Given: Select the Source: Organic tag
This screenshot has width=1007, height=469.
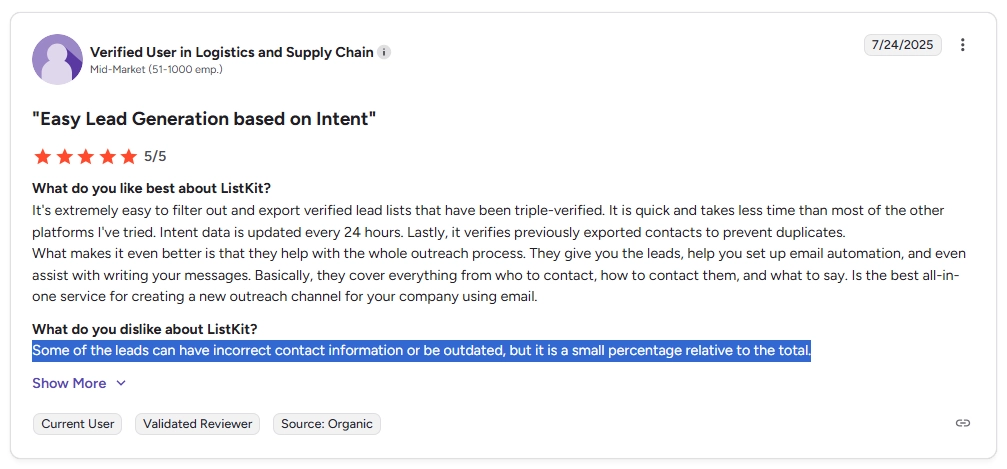Looking at the screenshot, I should (x=327, y=424).
